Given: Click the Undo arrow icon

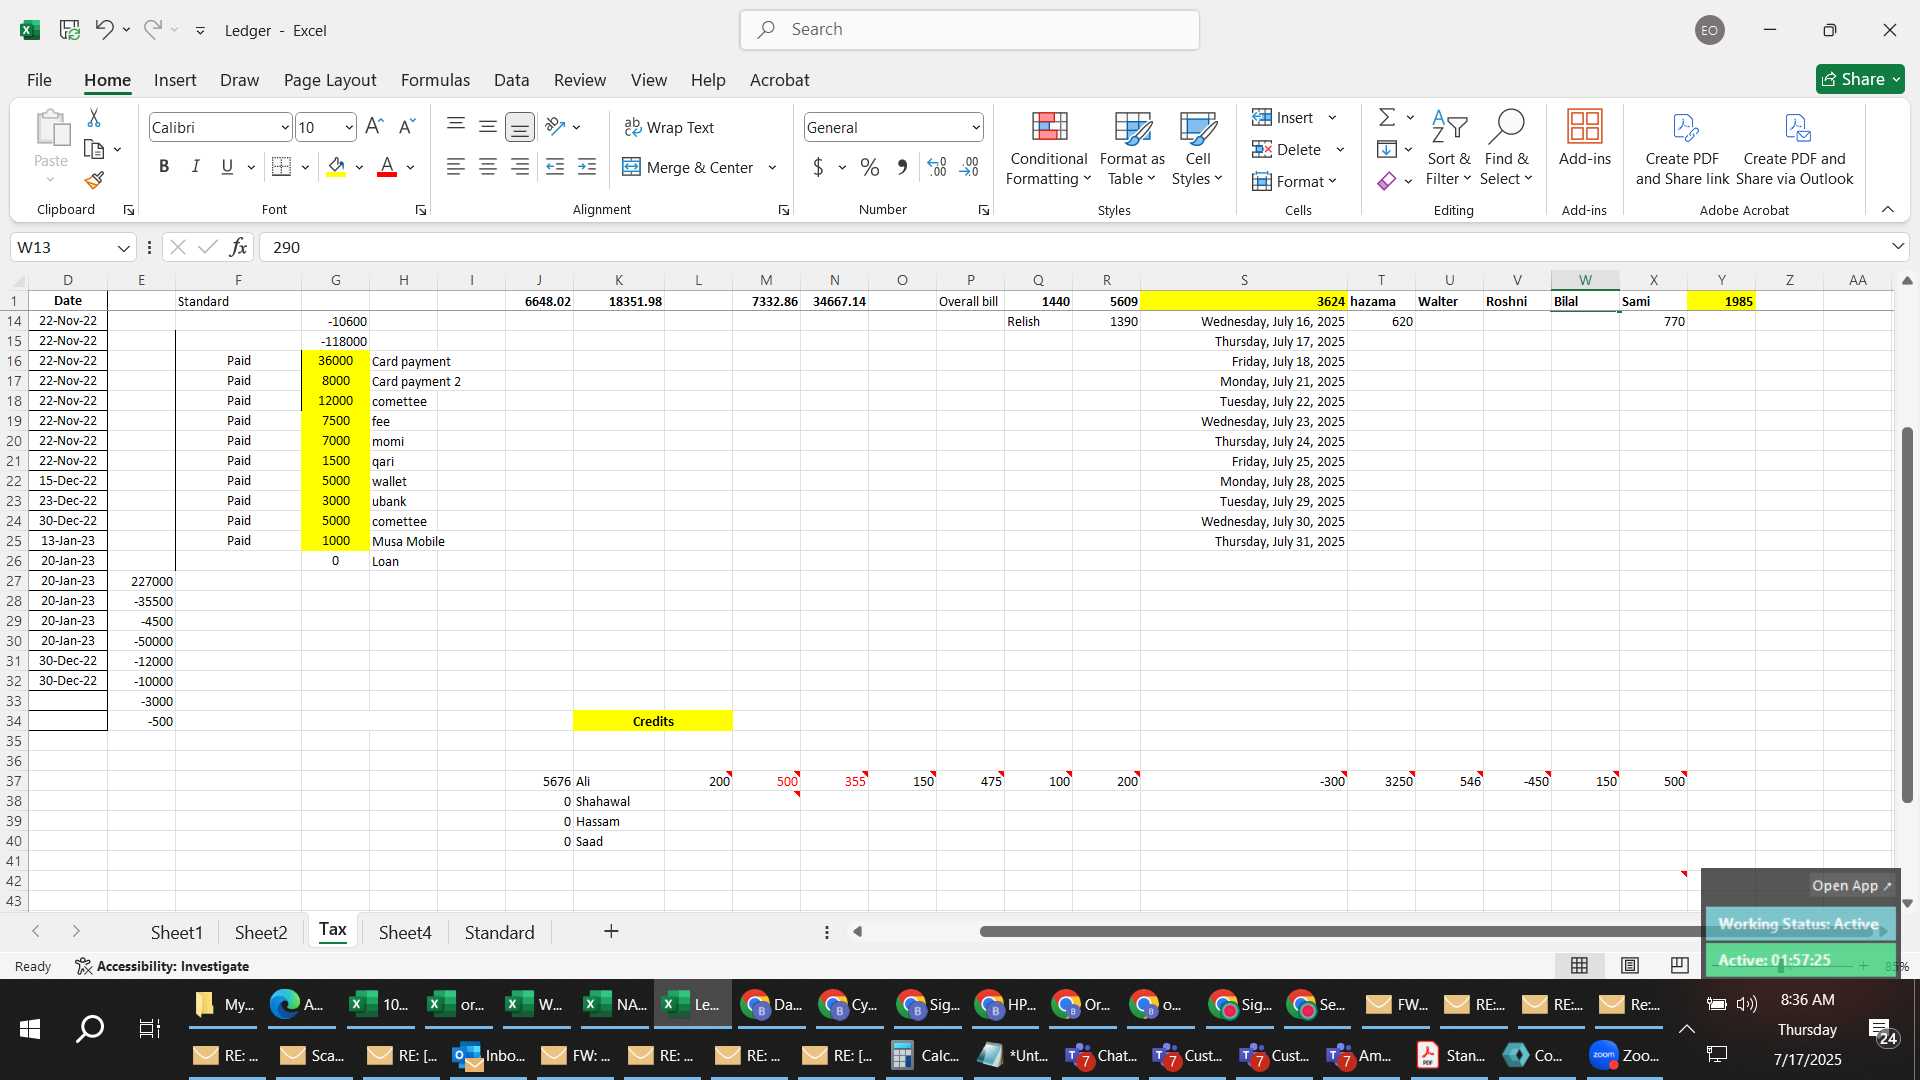Looking at the screenshot, I should click(104, 29).
